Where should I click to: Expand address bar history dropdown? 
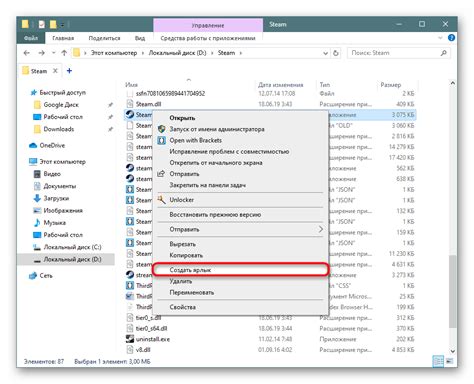pos(325,53)
